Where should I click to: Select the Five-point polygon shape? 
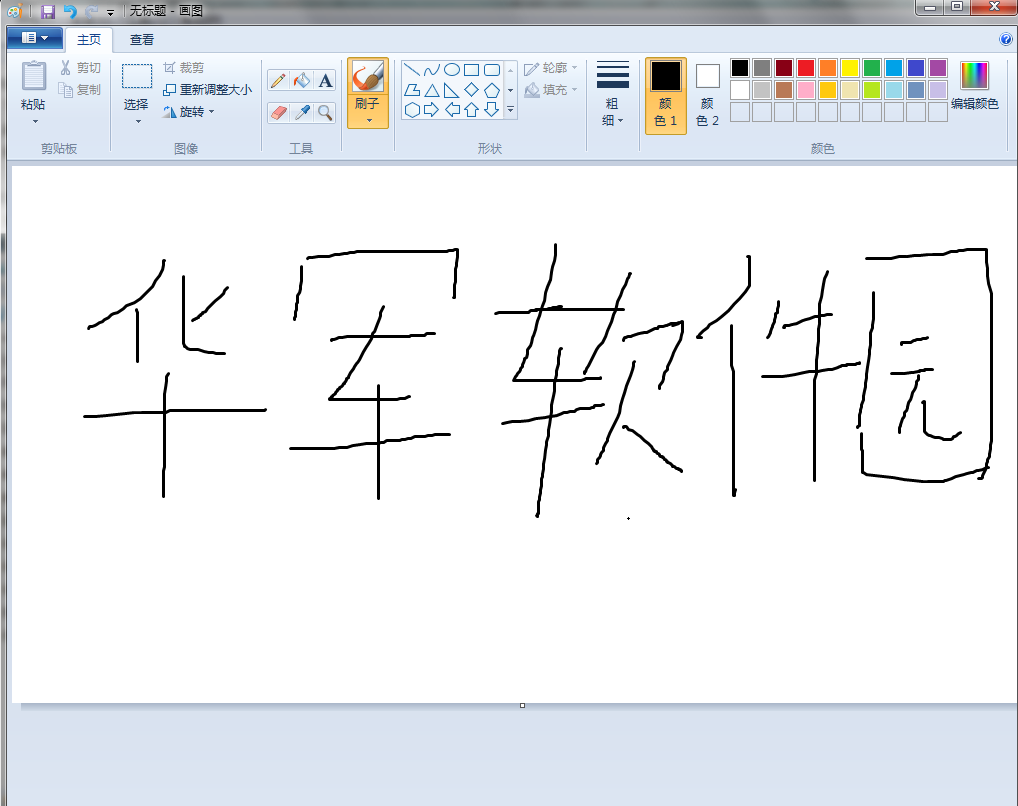click(491, 89)
